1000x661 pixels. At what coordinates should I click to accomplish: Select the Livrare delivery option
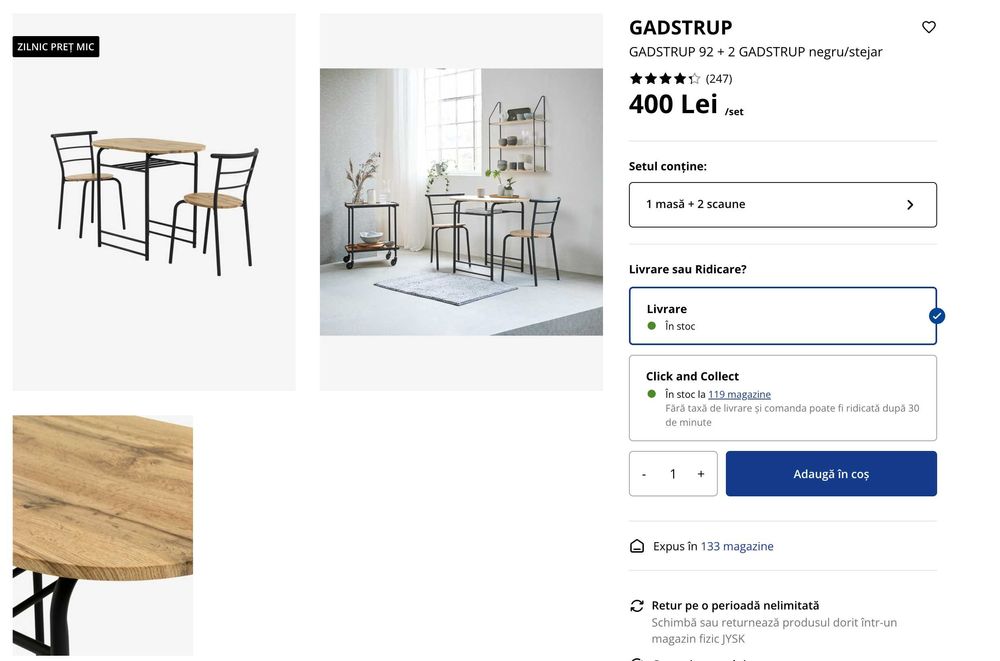[782, 316]
